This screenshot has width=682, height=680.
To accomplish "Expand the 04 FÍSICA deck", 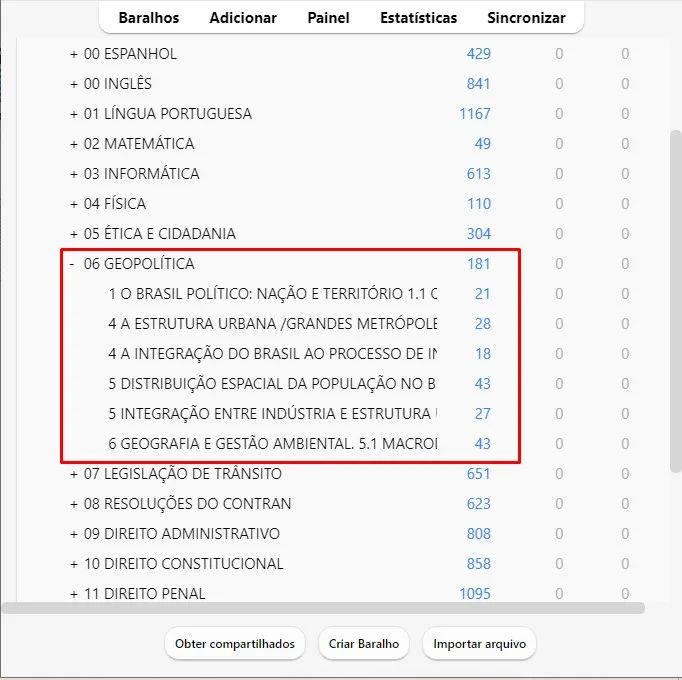I will (74, 204).
